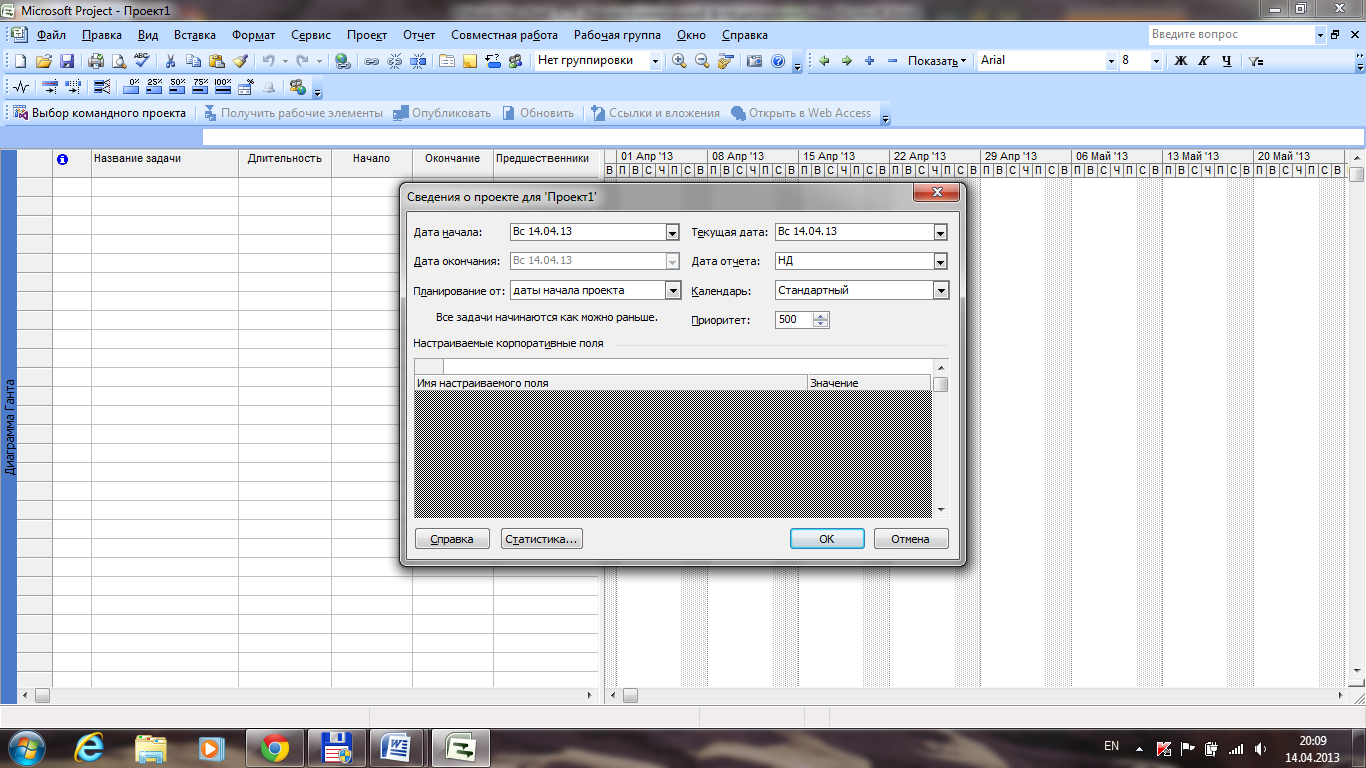Toggle Italic К formatting

[x=1203, y=61]
